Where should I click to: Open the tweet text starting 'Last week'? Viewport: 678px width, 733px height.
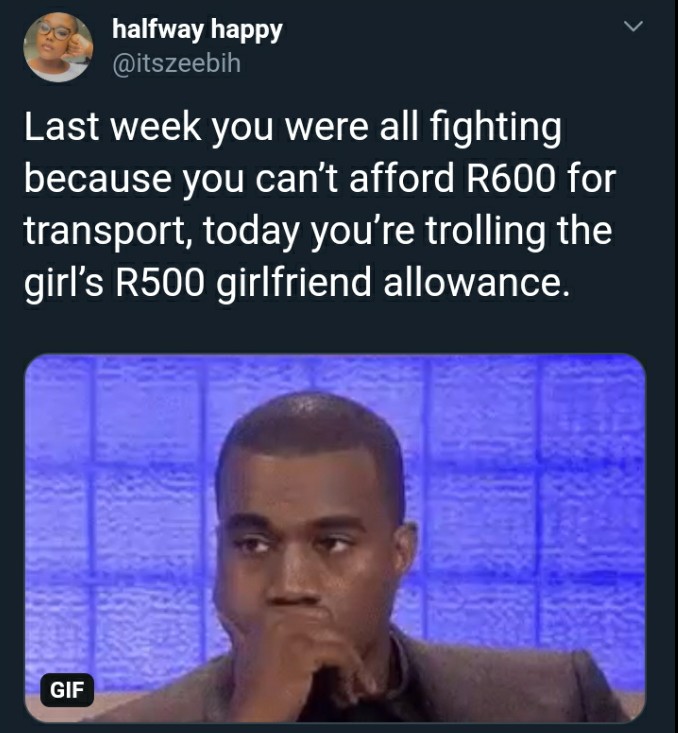[x=320, y=205]
